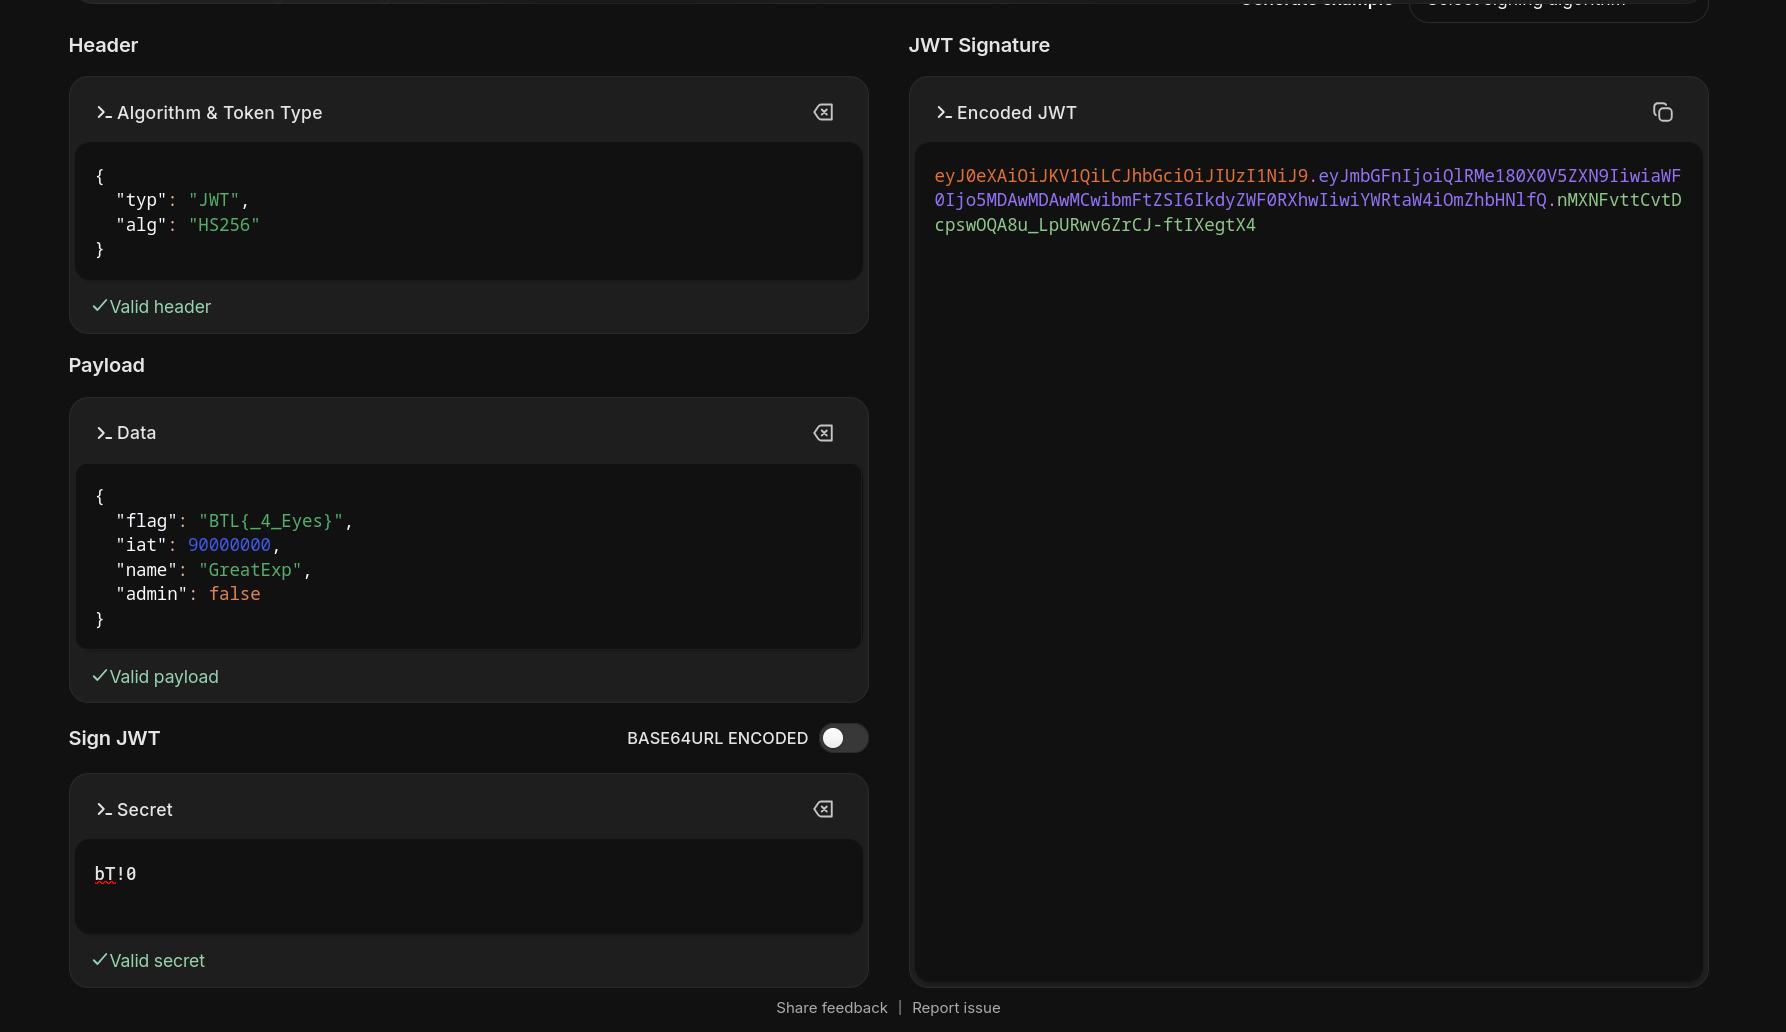
Task: Copy the Encoded JWT to clipboard
Action: point(1662,112)
